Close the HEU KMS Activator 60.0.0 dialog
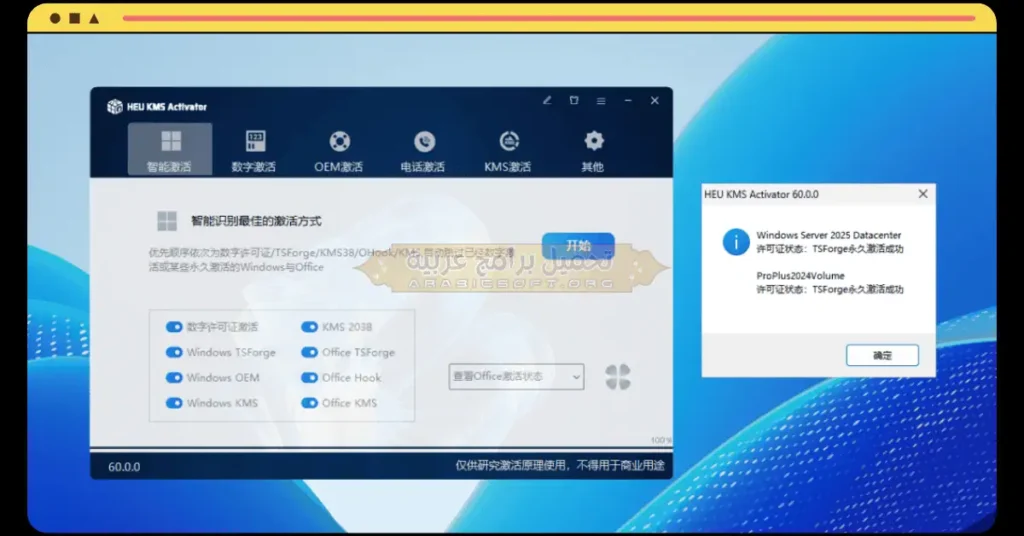This screenshot has width=1024, height=536. click(x=923, y=194)
